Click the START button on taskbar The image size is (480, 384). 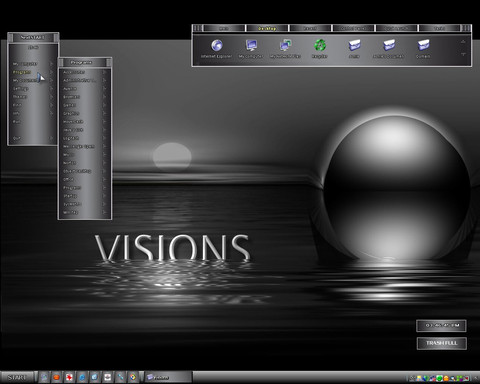click(x=17, y=377)
